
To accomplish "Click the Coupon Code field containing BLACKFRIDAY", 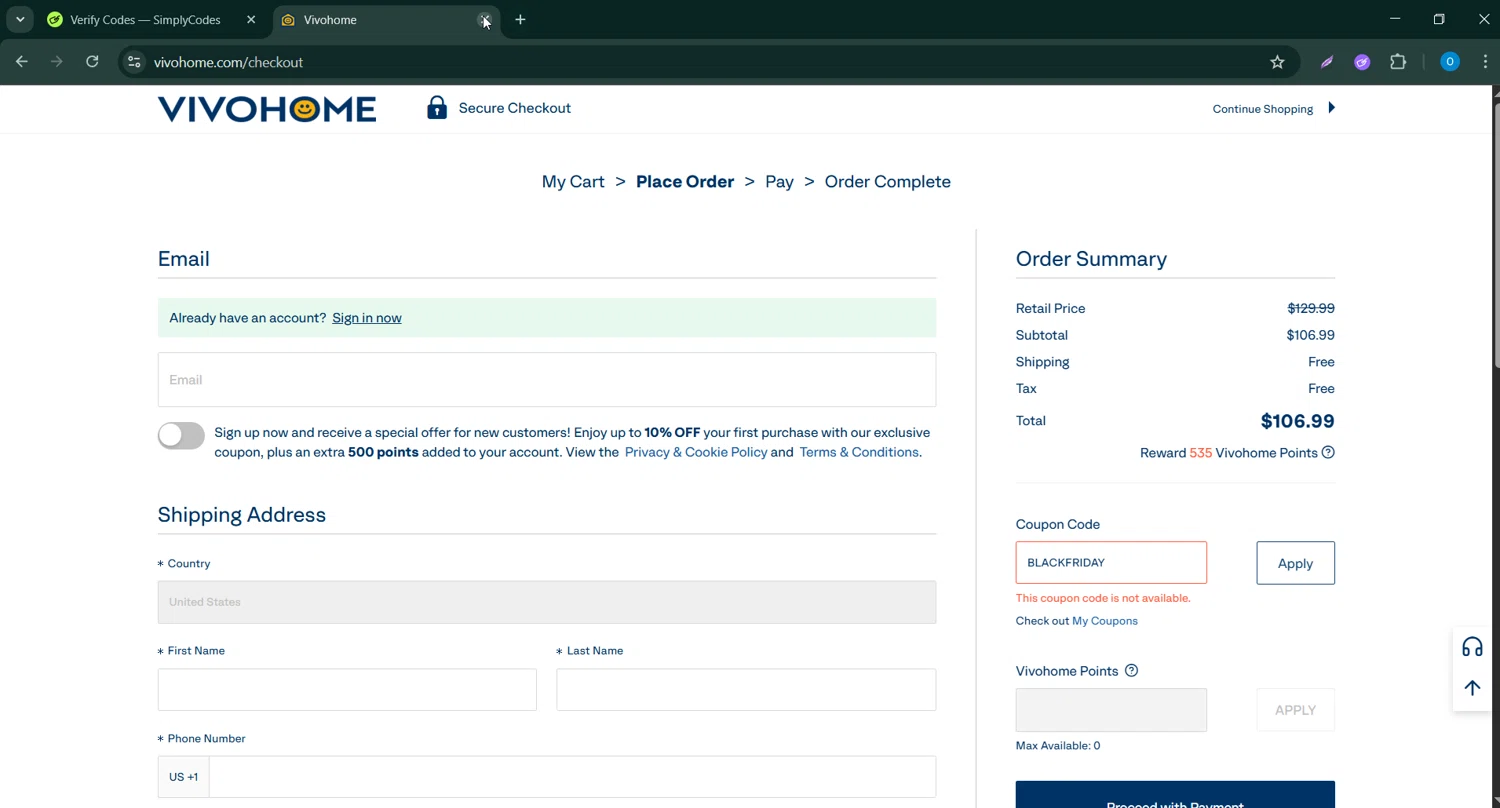I will tap(1111, 563).
